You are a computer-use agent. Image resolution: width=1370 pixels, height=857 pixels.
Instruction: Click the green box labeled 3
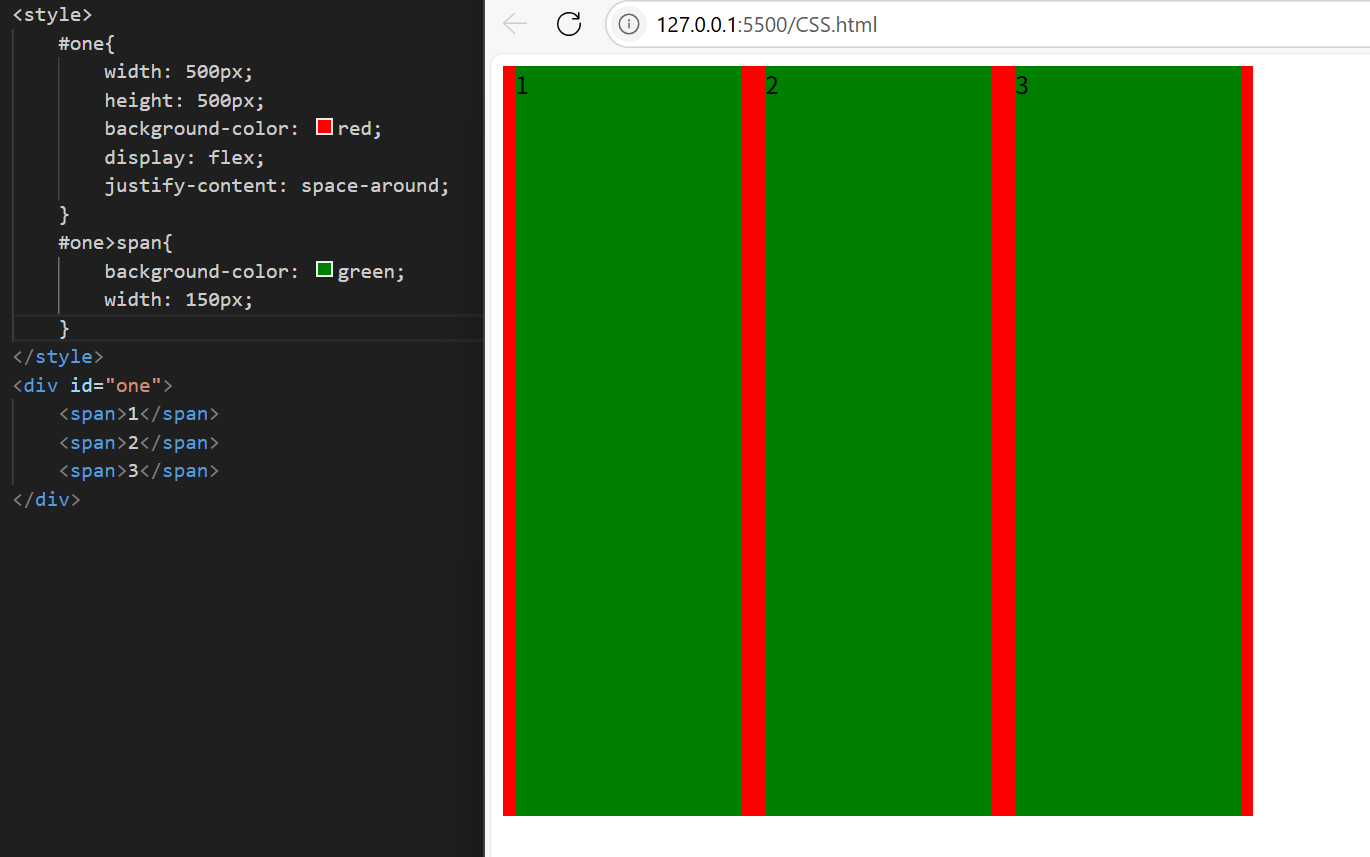(x=1128, y=441)
